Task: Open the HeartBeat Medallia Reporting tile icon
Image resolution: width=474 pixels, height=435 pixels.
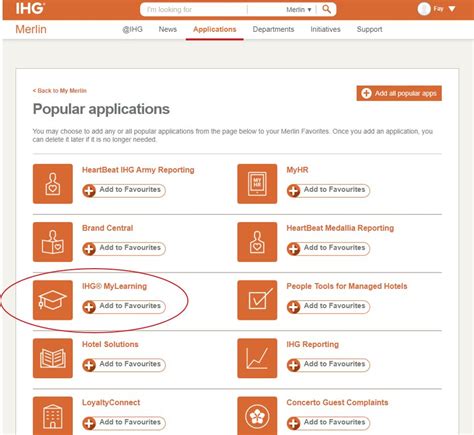Action: pyautogui.click(x=257, y=242)
